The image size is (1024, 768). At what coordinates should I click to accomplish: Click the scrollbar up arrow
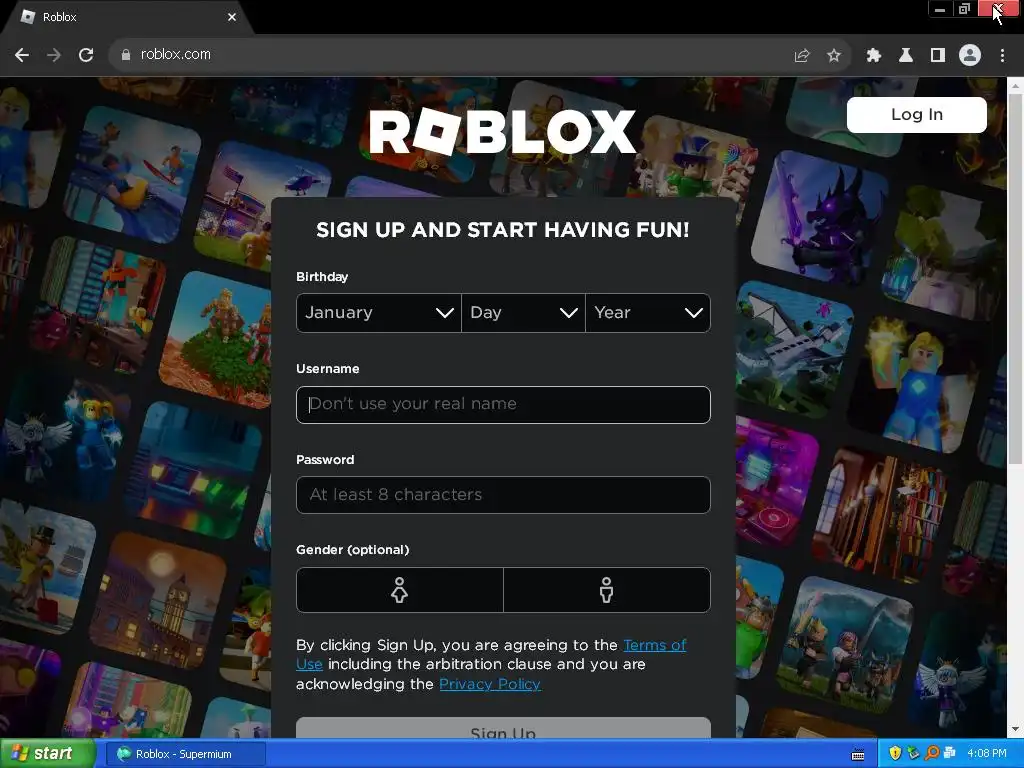[x=1016, y=85]
